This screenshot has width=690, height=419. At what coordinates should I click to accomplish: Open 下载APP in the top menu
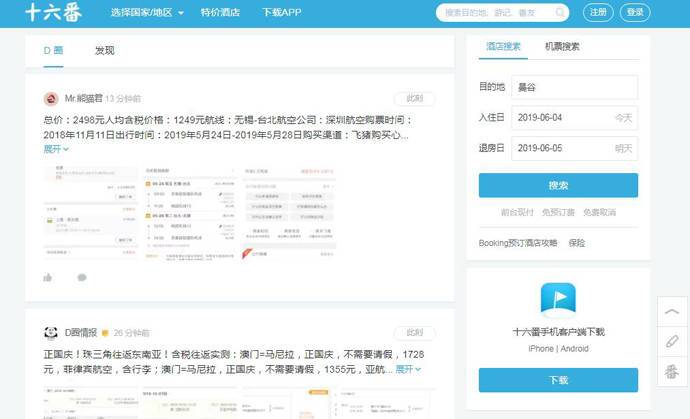tap(282, 12)
